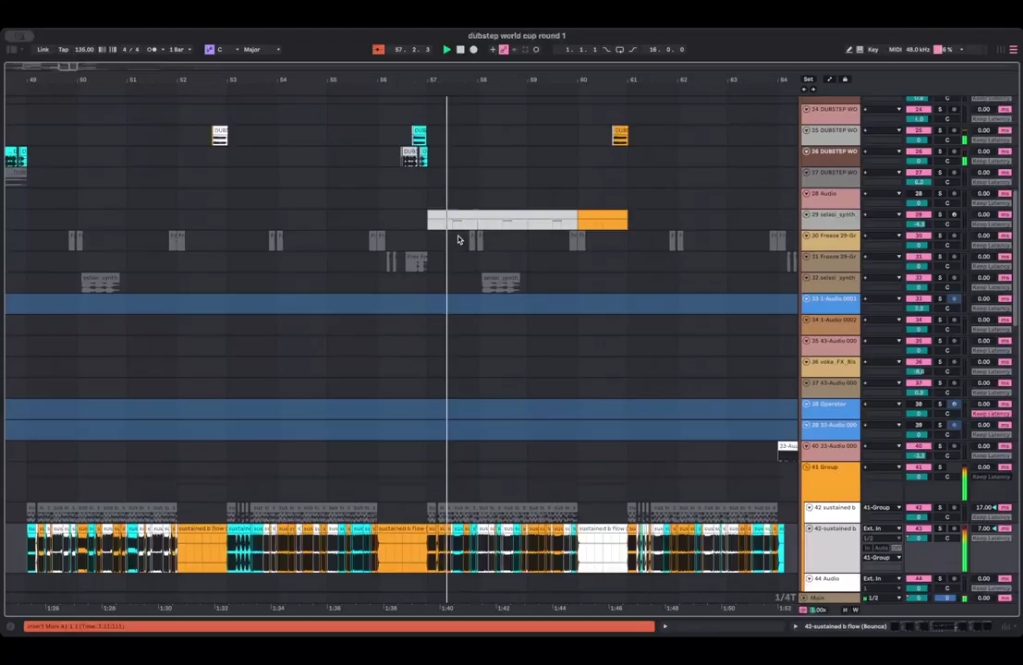The width and height of the screenshot is (1023, 665).
Task: Open the CPU load meter dropdown arrow
Action: click(x=961, y=50)
